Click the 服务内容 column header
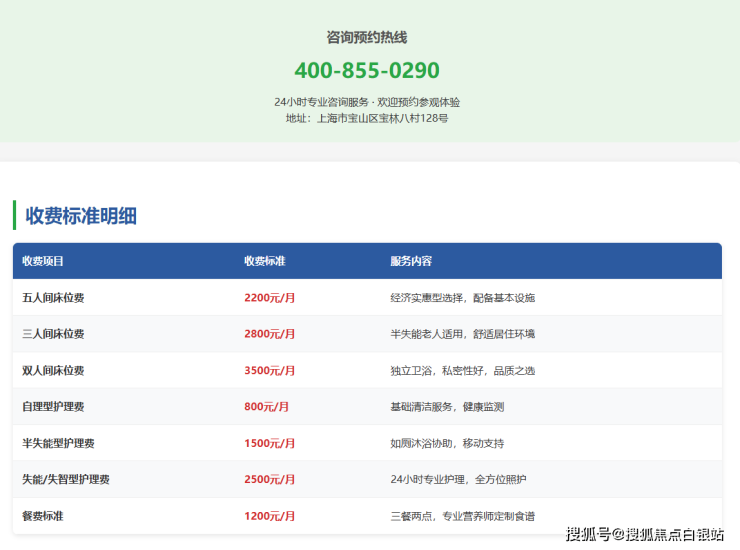740x550 pixels. 411,261
